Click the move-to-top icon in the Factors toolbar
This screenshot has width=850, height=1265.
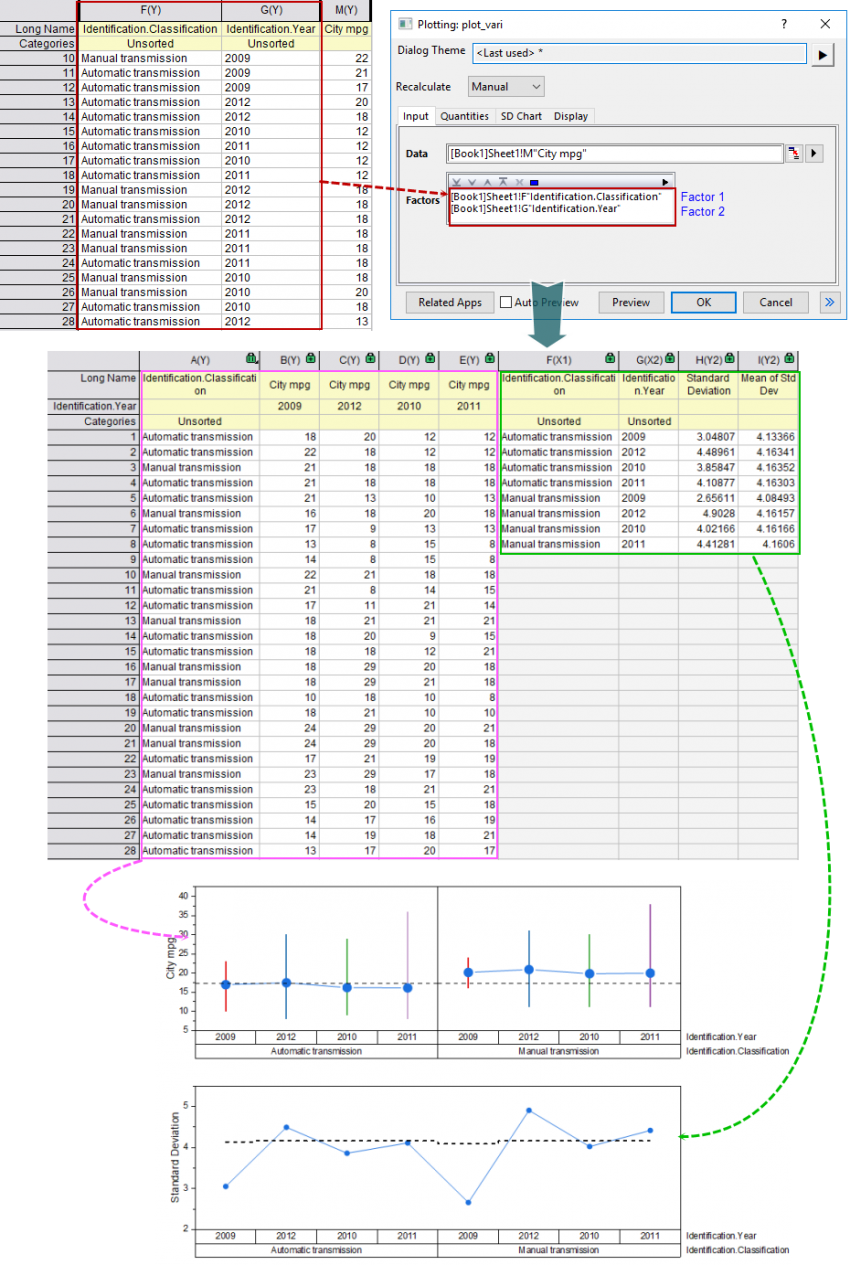(503, 182)
